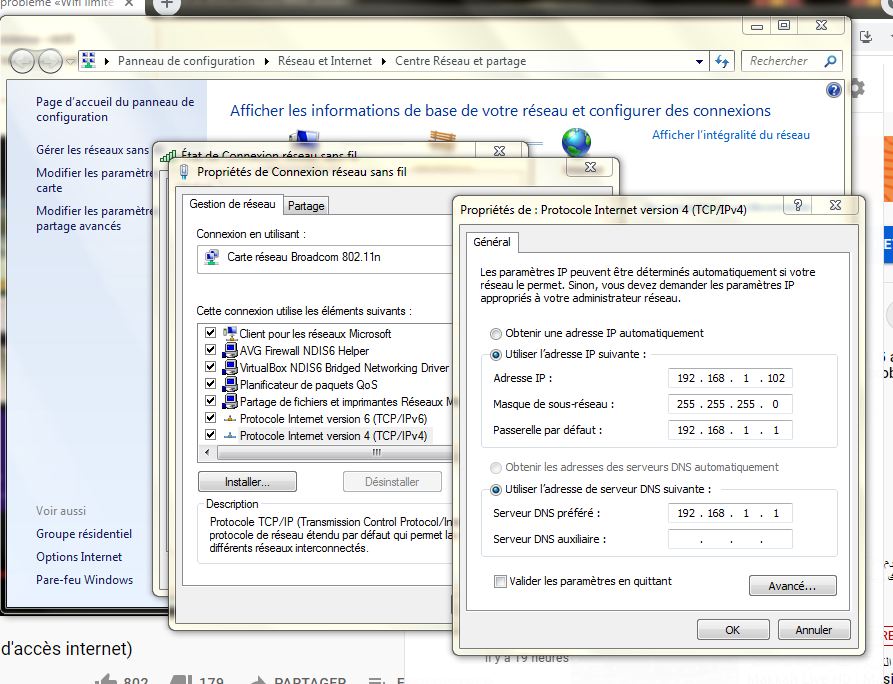893x684 pixels.
Task: Click the Serveur DNS auxiliaire input field
Action: pyautogui.click(x=730, y=540)
